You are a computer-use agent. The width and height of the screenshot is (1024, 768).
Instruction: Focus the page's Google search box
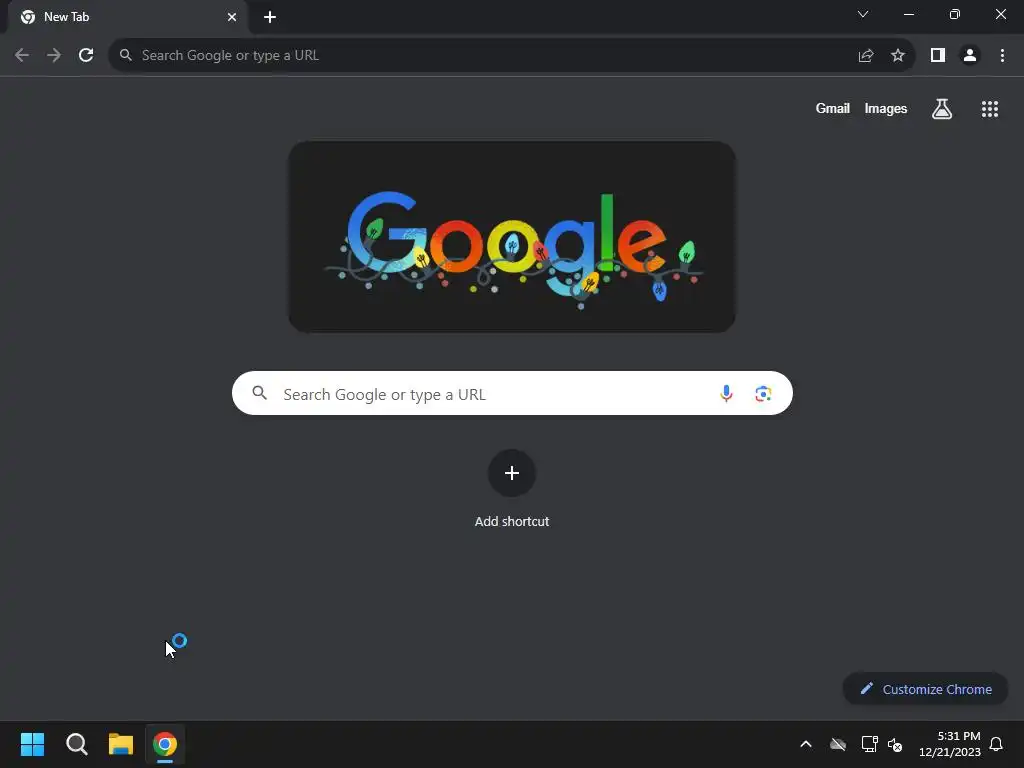(x=512, y=393)
